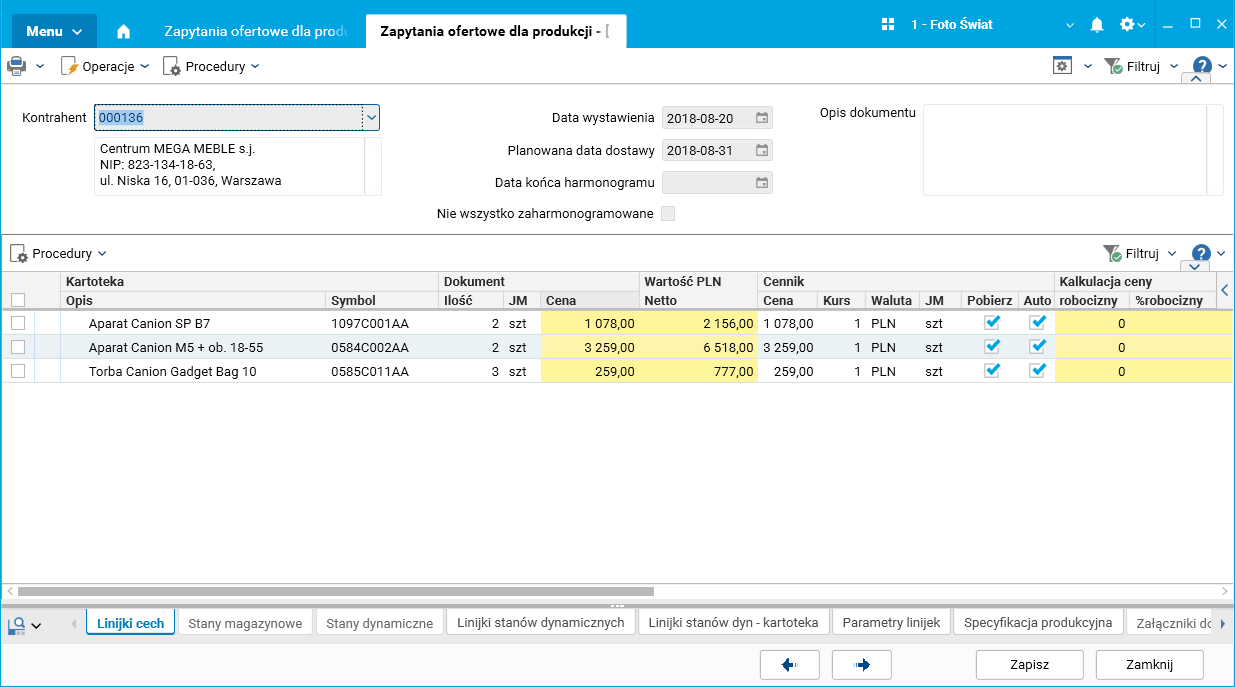Open calendar for Data wystawienia
1235x687 pixels.
point(762,118)
